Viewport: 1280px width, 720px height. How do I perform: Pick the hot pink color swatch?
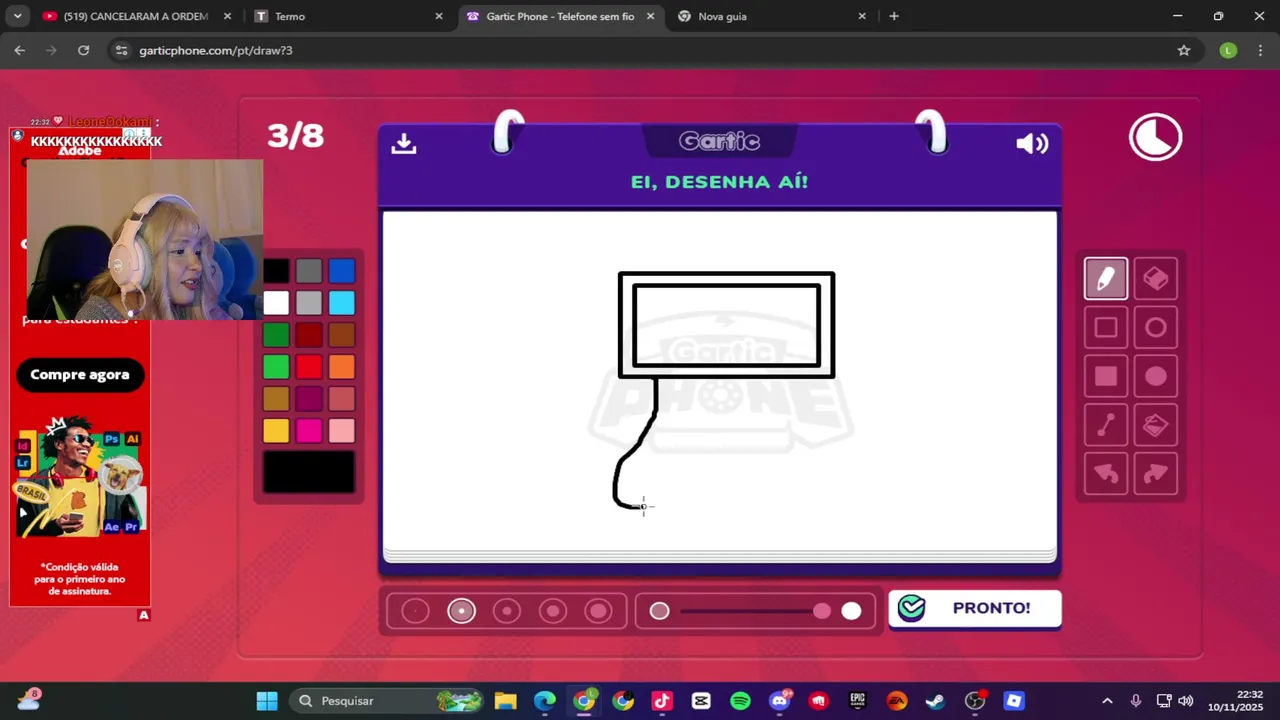(309, 431)
